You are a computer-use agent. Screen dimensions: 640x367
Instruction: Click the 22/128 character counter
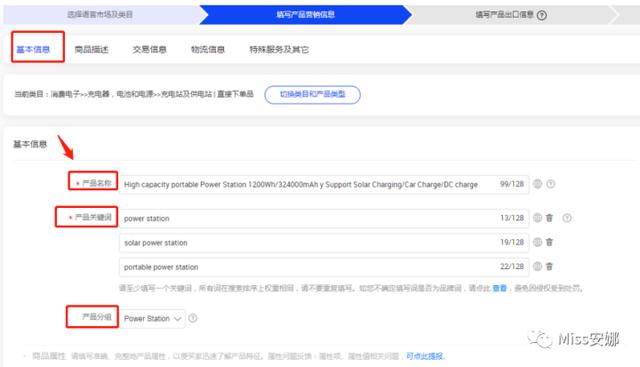pos(512,267)
